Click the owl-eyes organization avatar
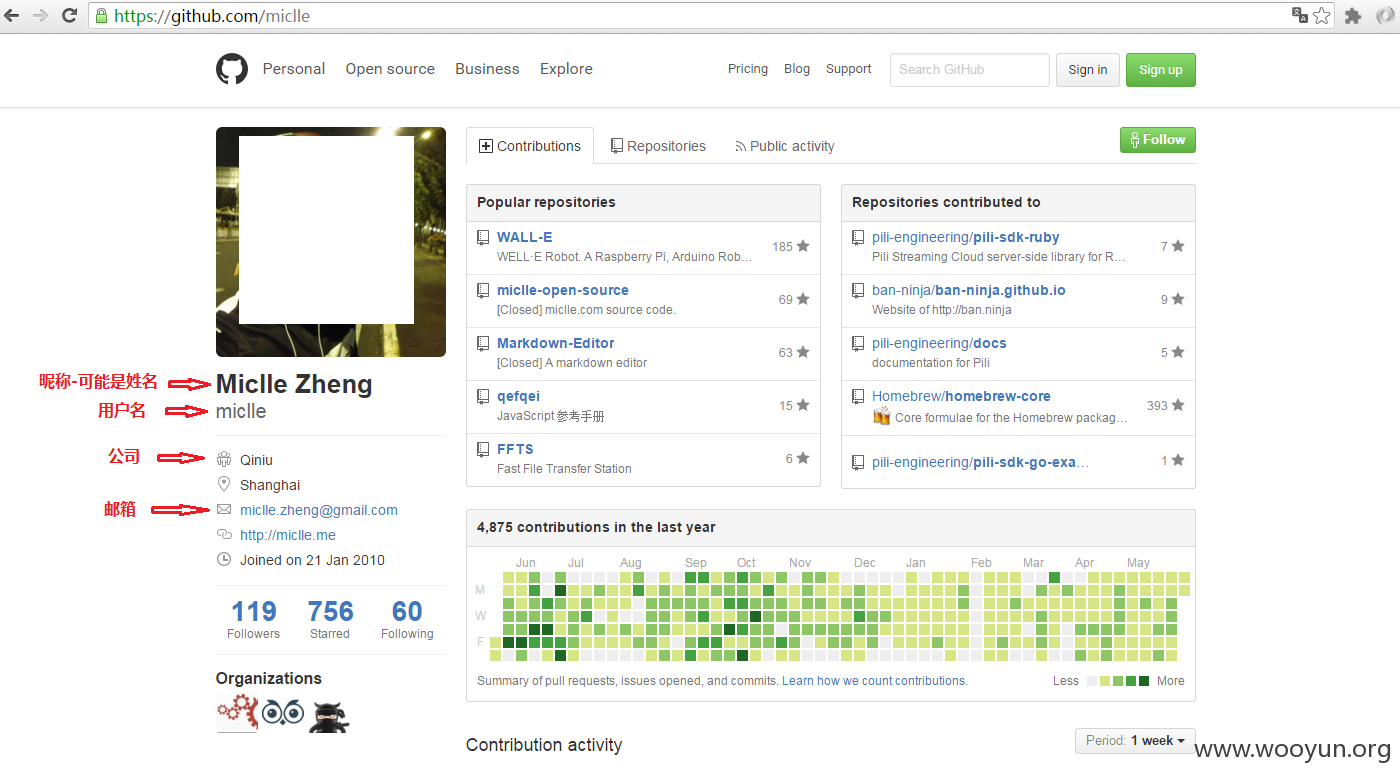 click(x=283, y=715)
